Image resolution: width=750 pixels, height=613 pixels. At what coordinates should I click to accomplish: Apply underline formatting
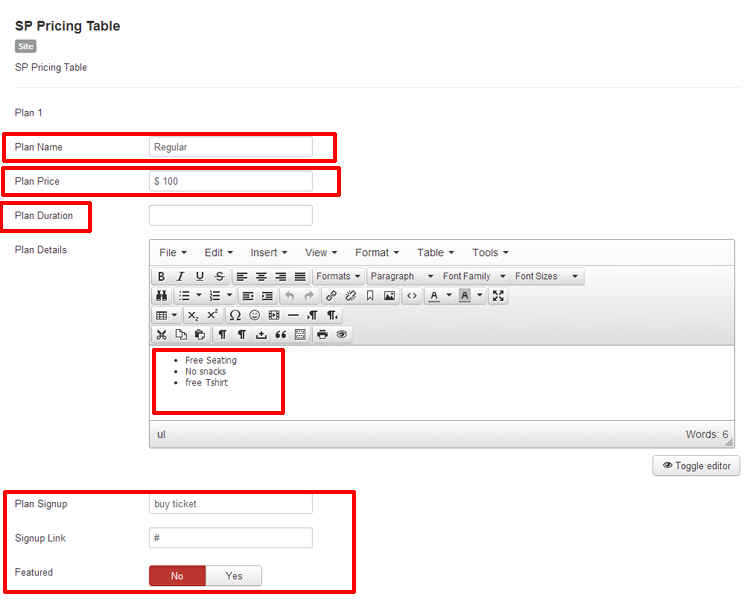point(200,276)
